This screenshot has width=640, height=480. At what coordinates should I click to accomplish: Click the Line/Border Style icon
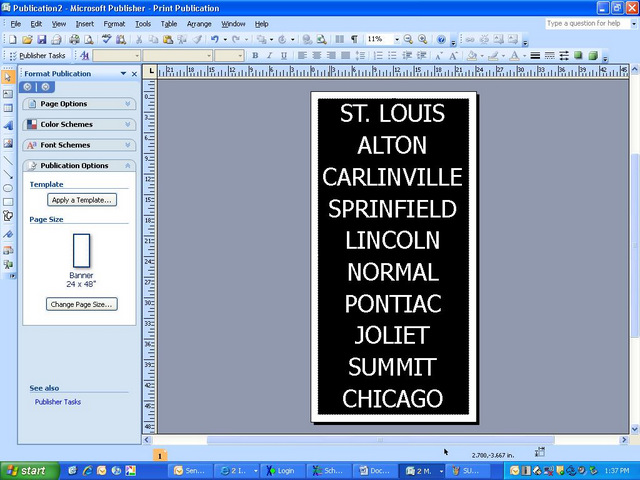[x=535, y=56]
